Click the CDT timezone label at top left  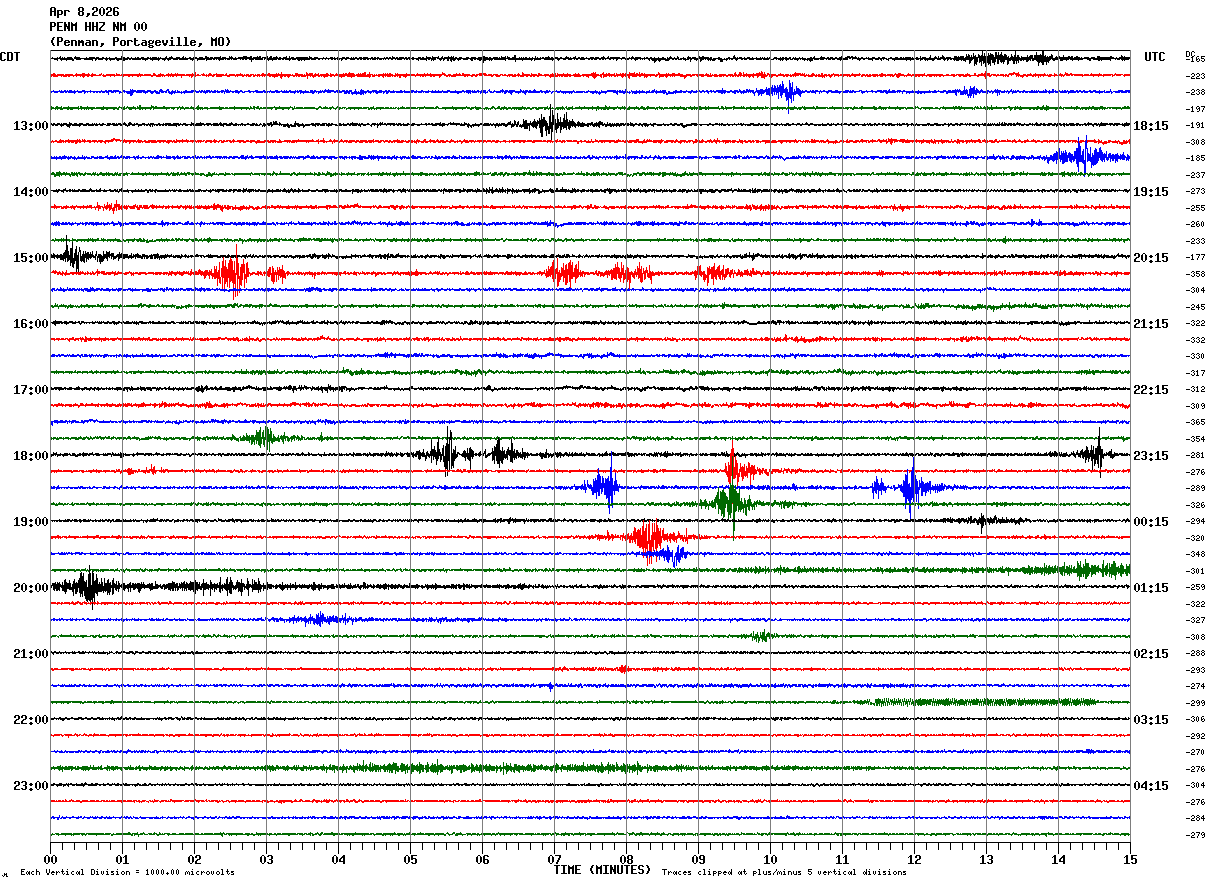click(10, 57)
